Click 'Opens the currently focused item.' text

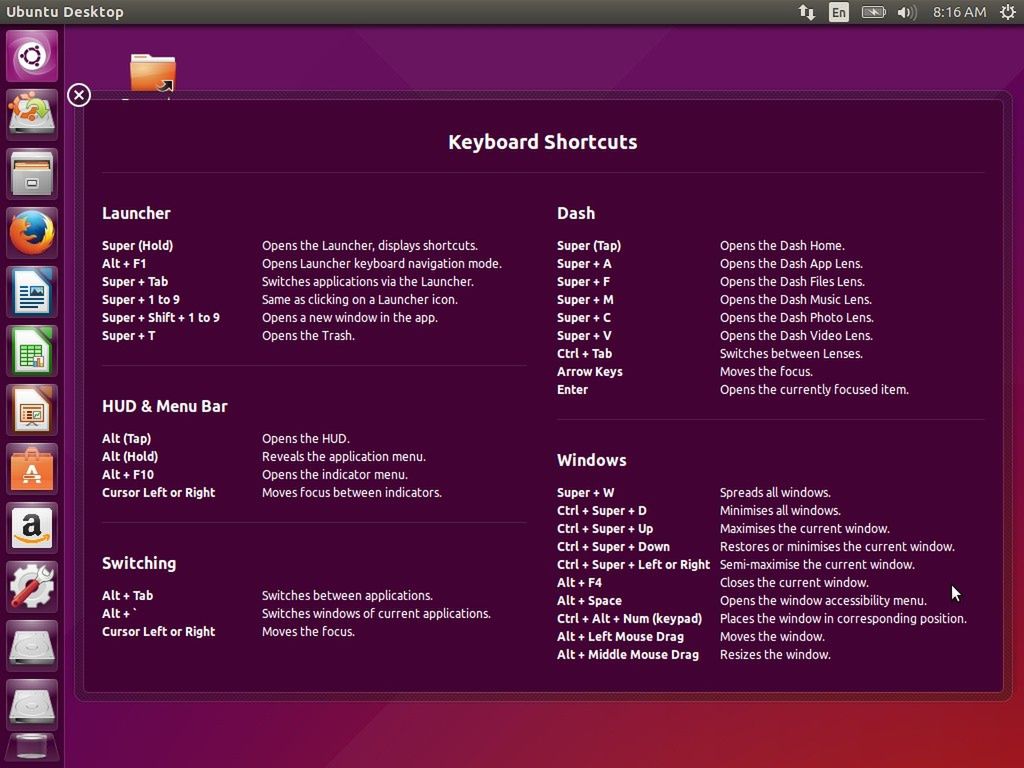pos(814,389)
